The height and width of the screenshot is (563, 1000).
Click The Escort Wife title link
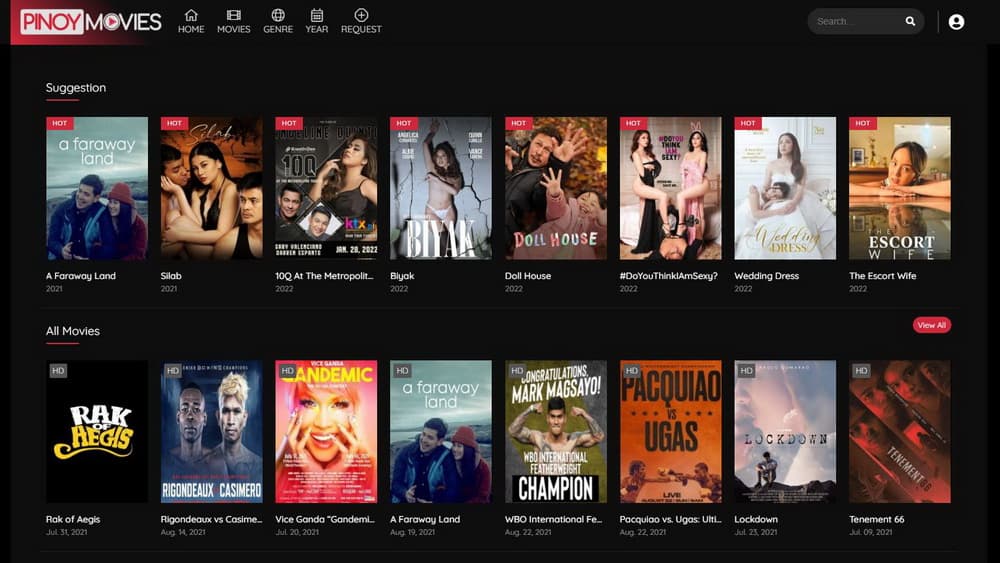coord(883,276)
